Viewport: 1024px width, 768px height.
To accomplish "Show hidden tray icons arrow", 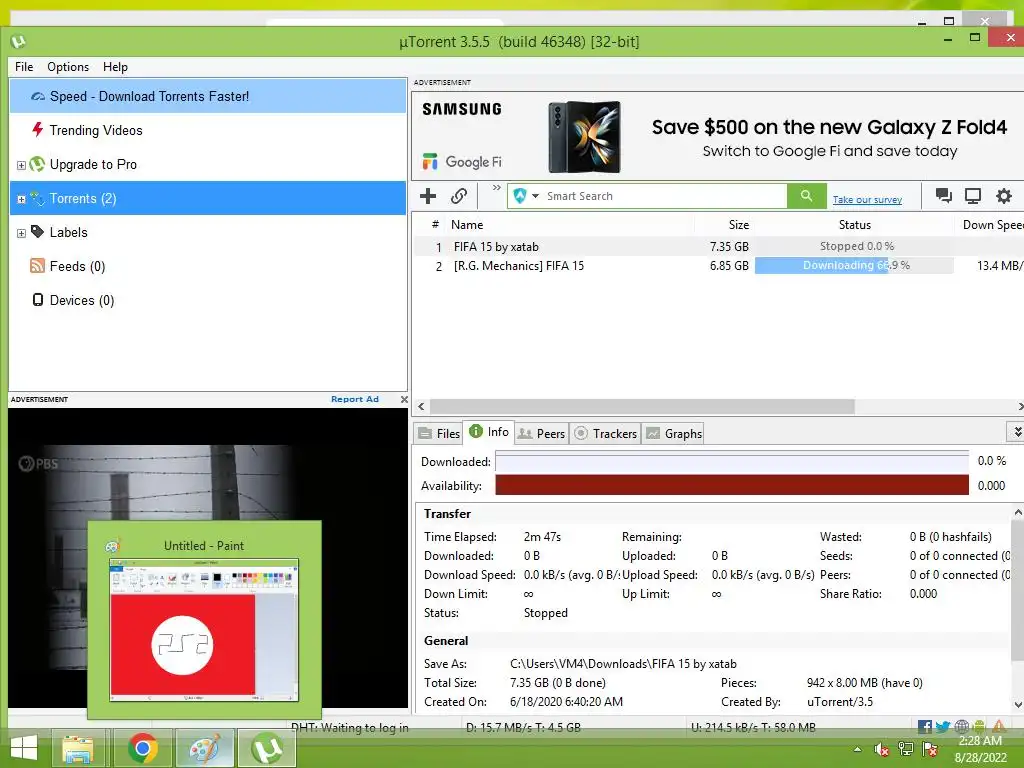I will tap(857, 750).
